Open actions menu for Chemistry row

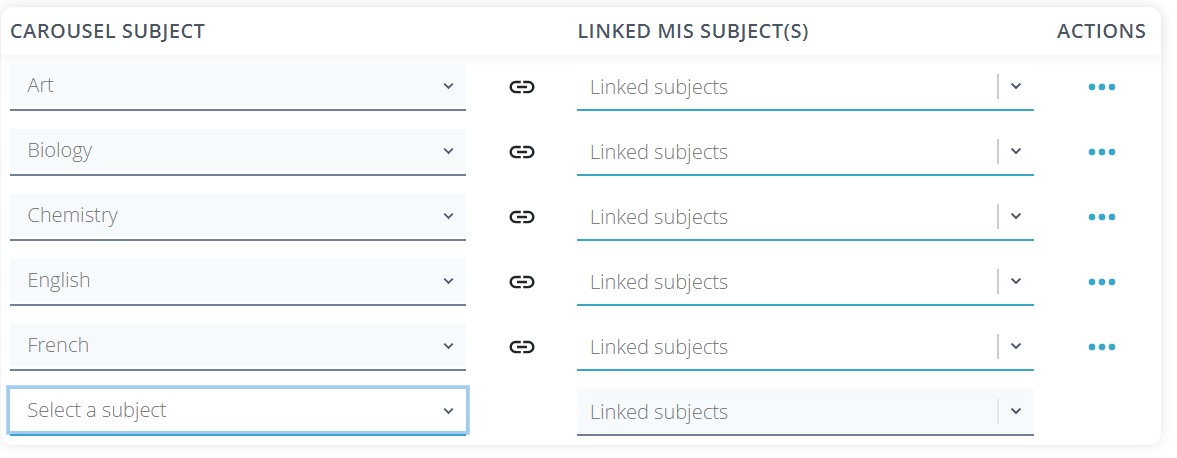tap(1101, 217)
